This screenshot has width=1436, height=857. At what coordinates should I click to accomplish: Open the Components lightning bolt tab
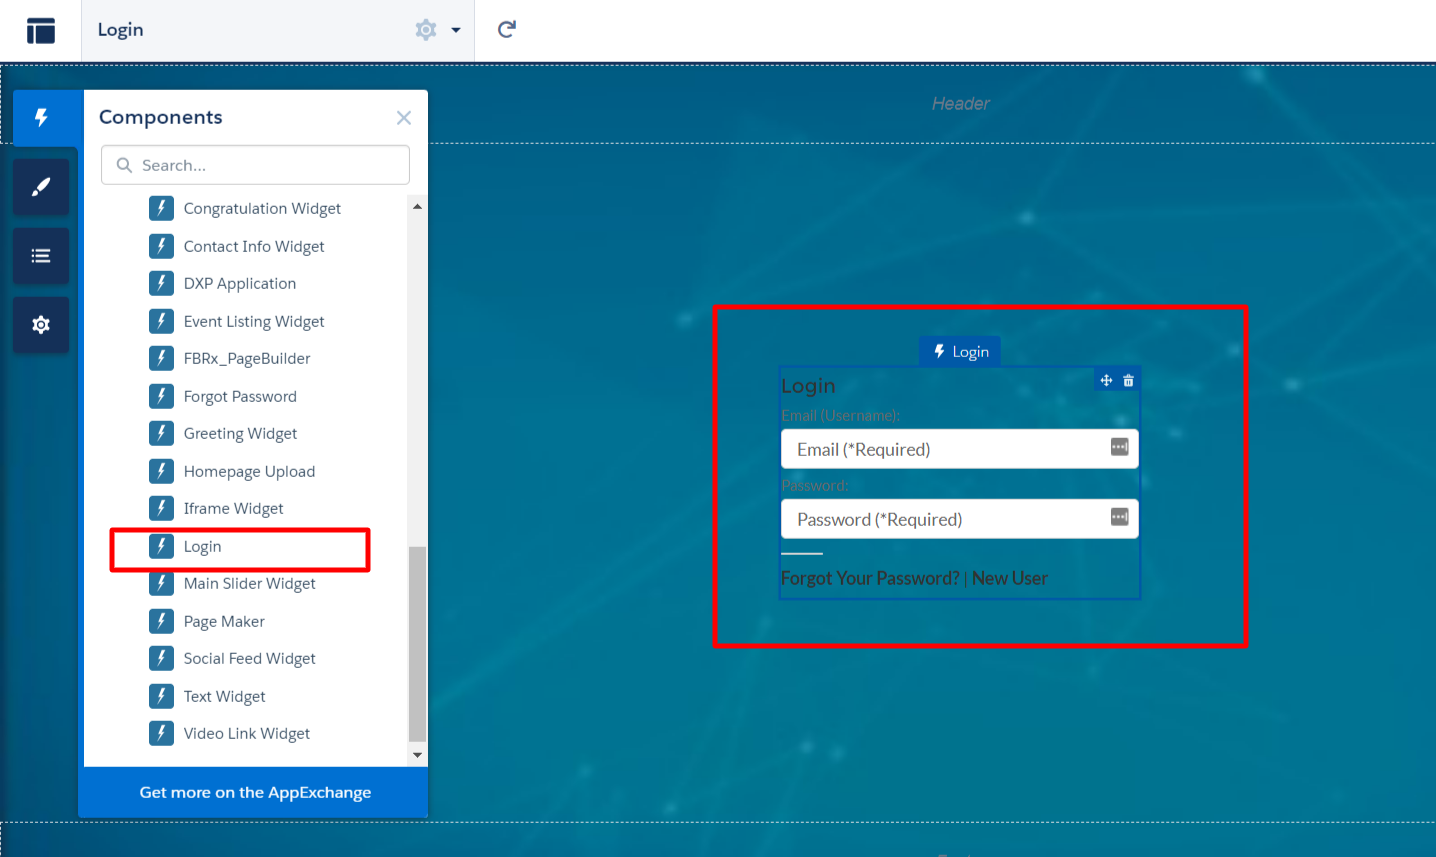41,118
